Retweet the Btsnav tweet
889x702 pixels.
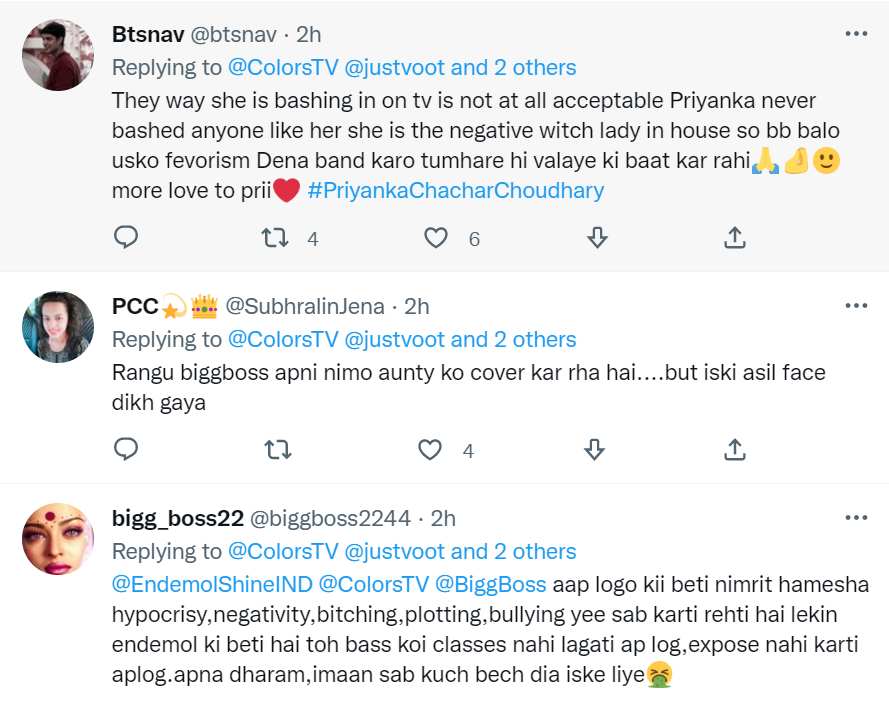[x=275, y=238]
